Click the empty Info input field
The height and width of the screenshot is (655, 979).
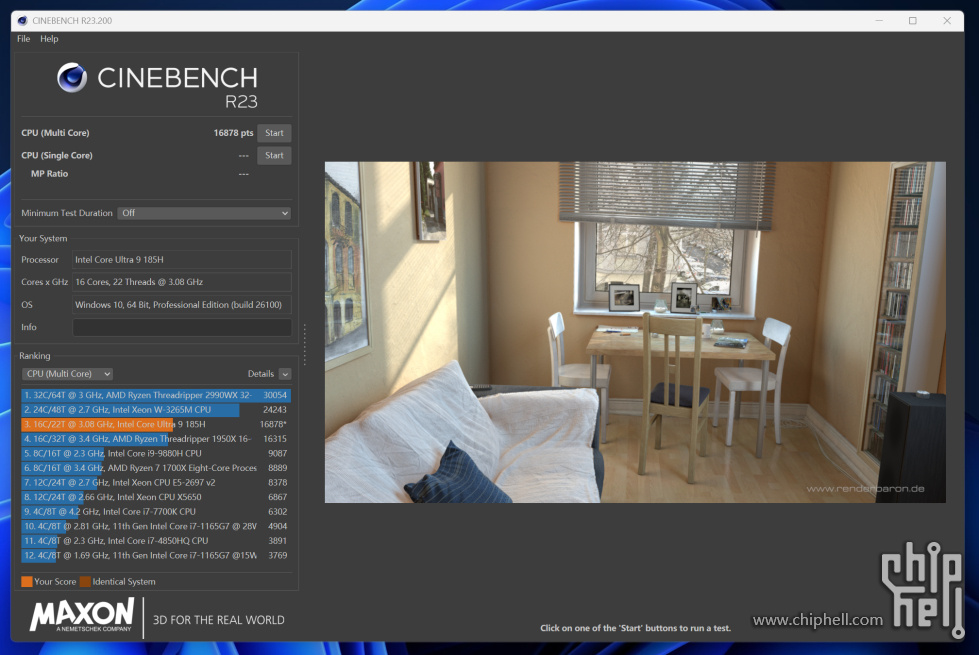[x=182, y=327]
